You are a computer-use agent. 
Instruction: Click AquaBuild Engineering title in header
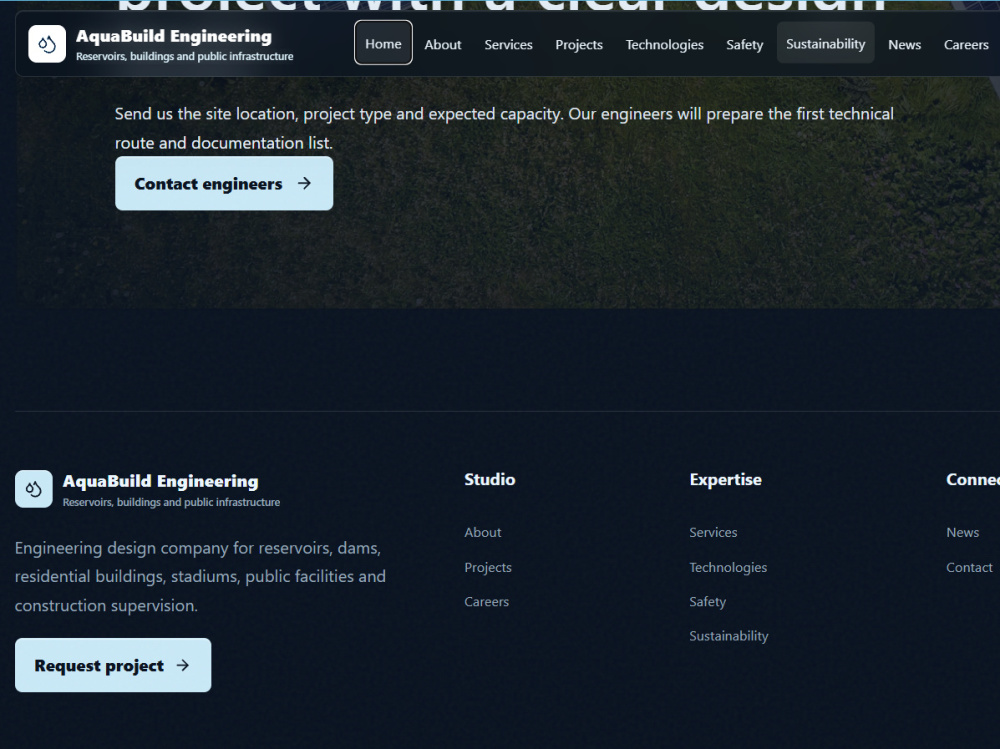(173, 36)
